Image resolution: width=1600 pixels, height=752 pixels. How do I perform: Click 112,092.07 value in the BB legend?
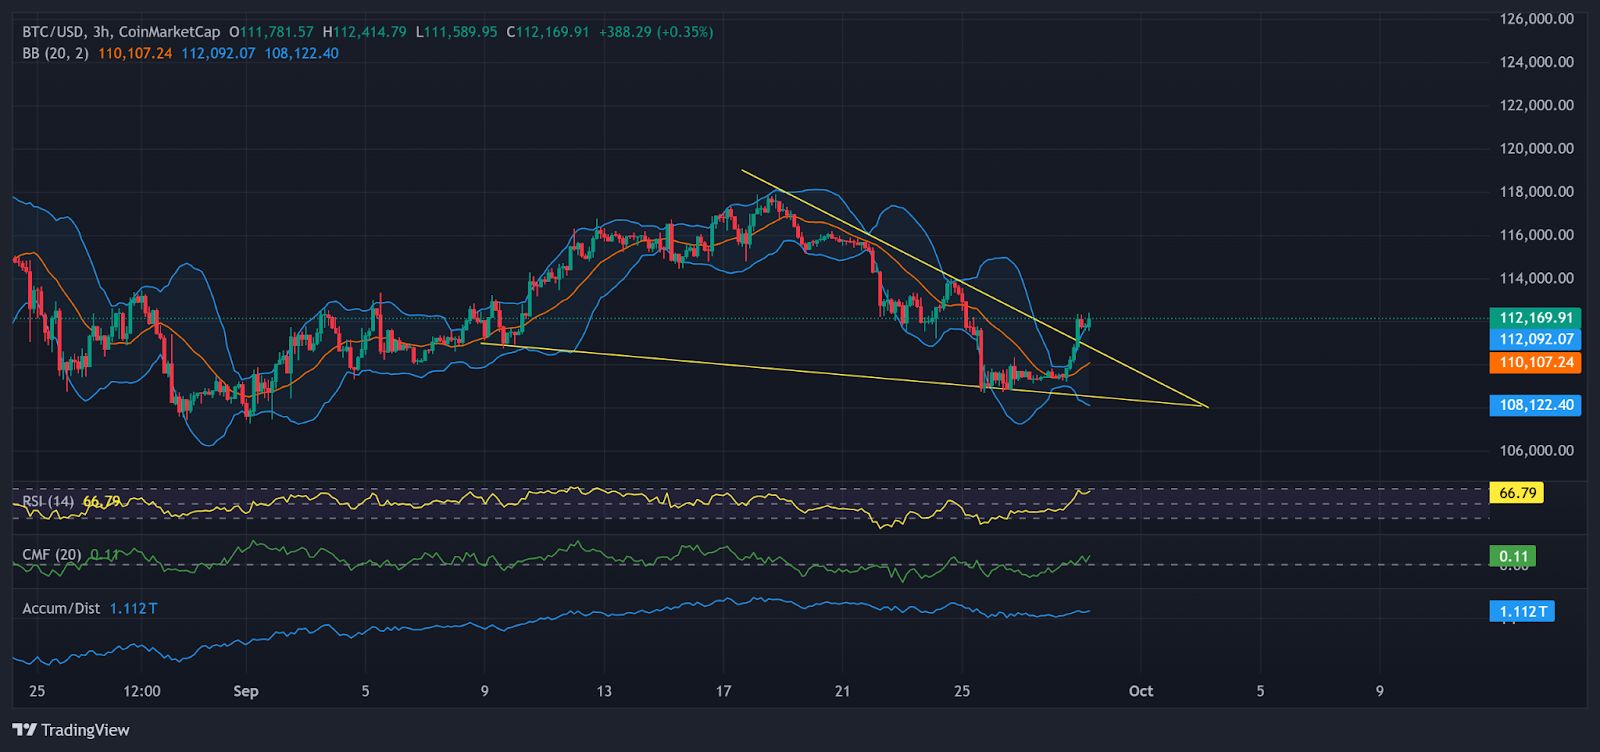218,53
